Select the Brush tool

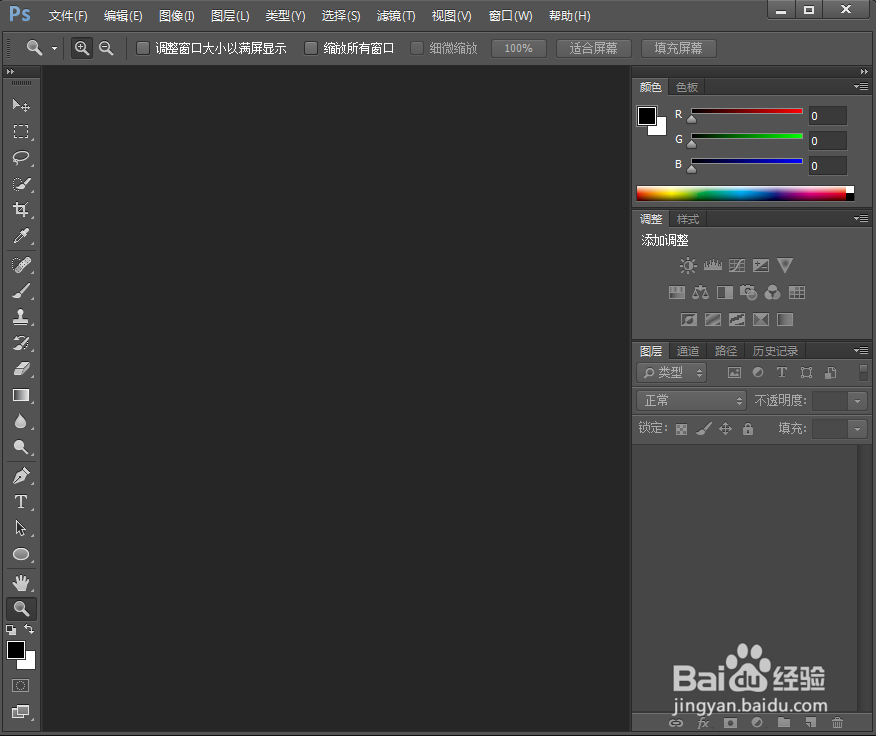(x=21, y=291)
